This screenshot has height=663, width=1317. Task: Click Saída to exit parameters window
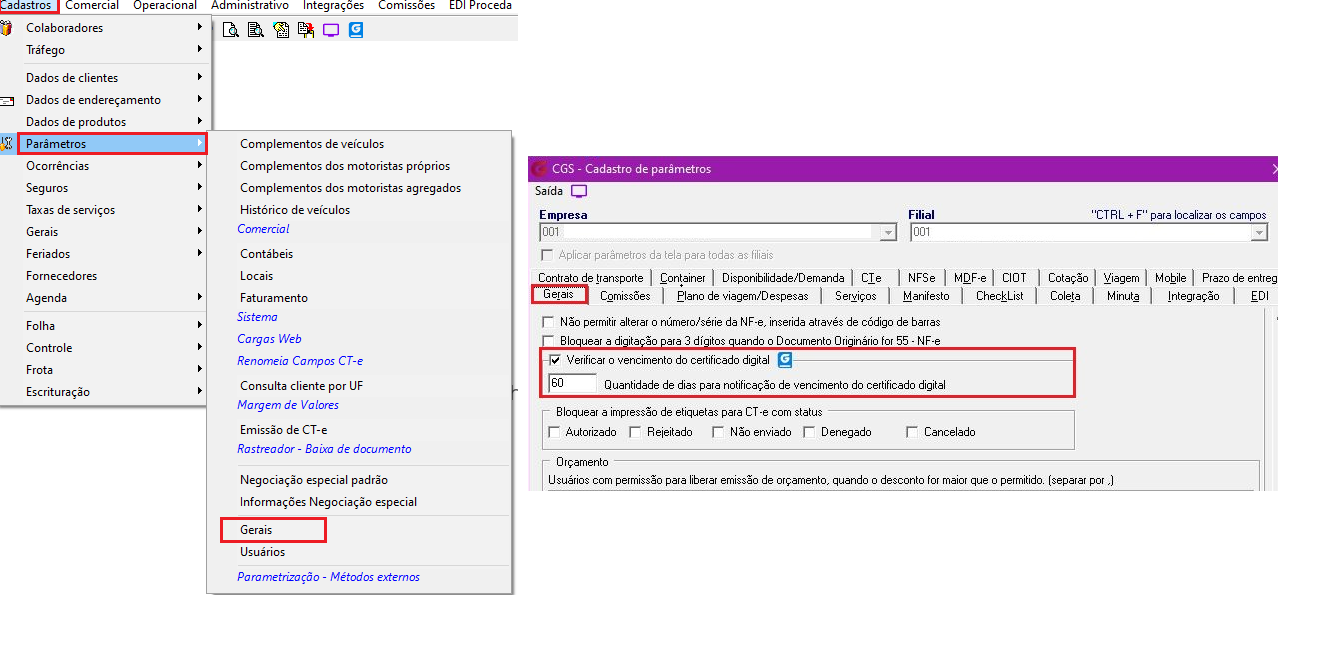click(x=549, y=191)
